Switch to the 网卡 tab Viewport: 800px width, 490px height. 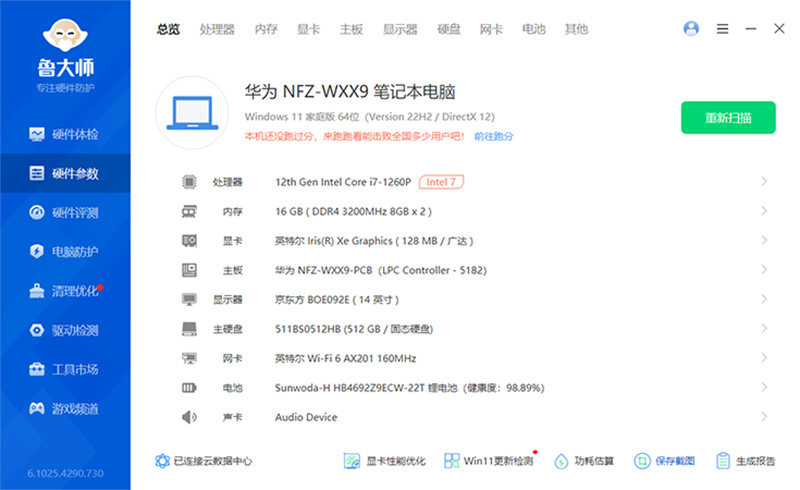[491, 29]
